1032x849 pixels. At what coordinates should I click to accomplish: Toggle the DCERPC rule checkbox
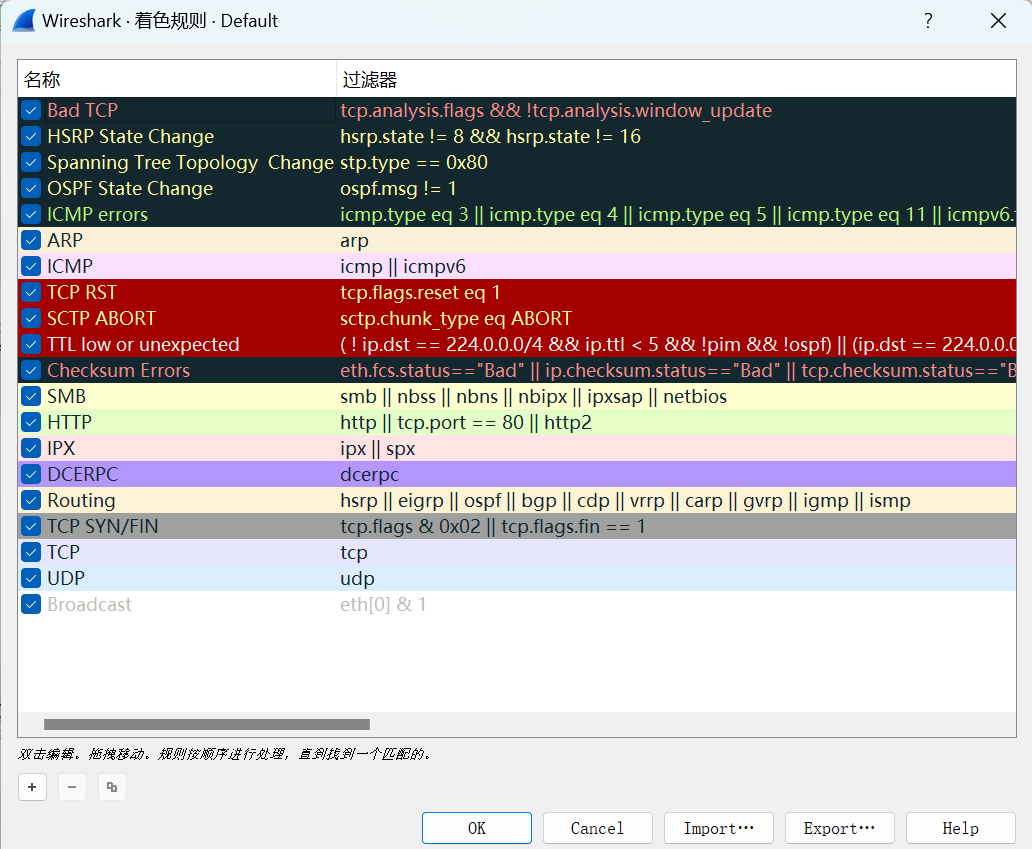tap(31, 474)
